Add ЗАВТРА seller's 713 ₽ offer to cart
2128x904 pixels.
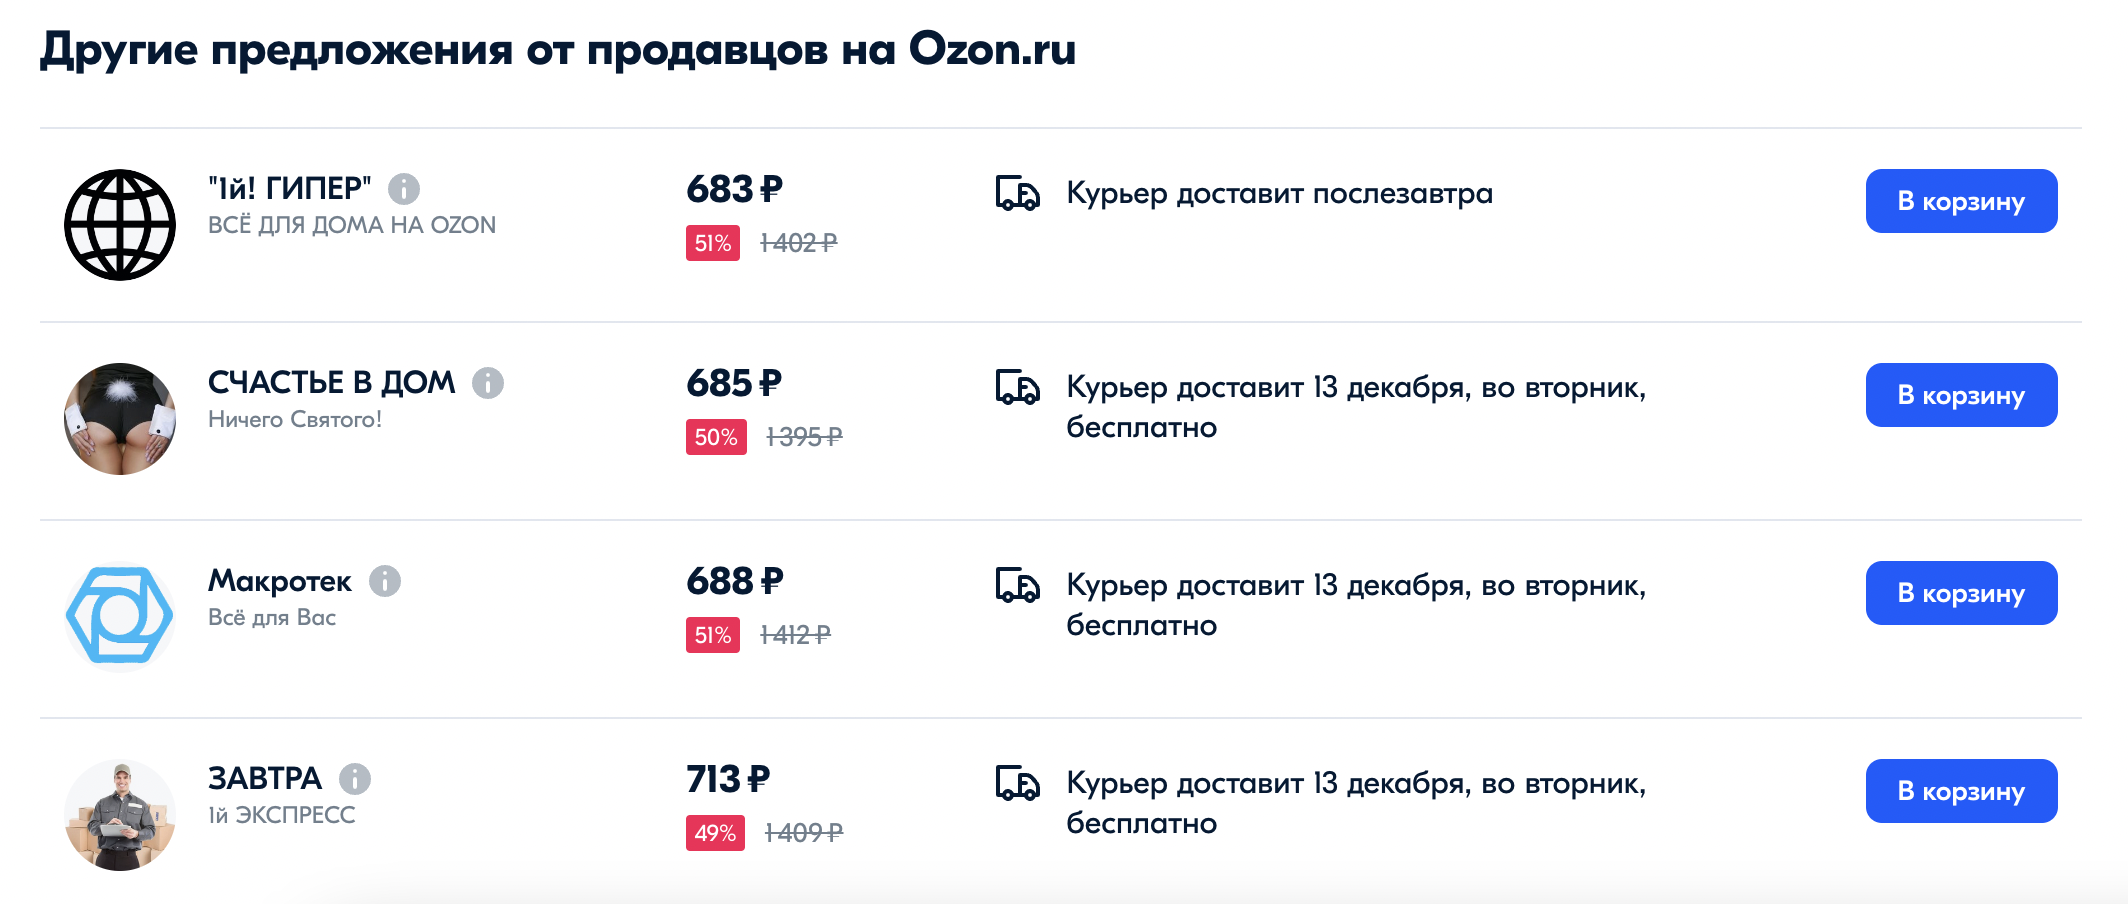tap(1961, 791)
